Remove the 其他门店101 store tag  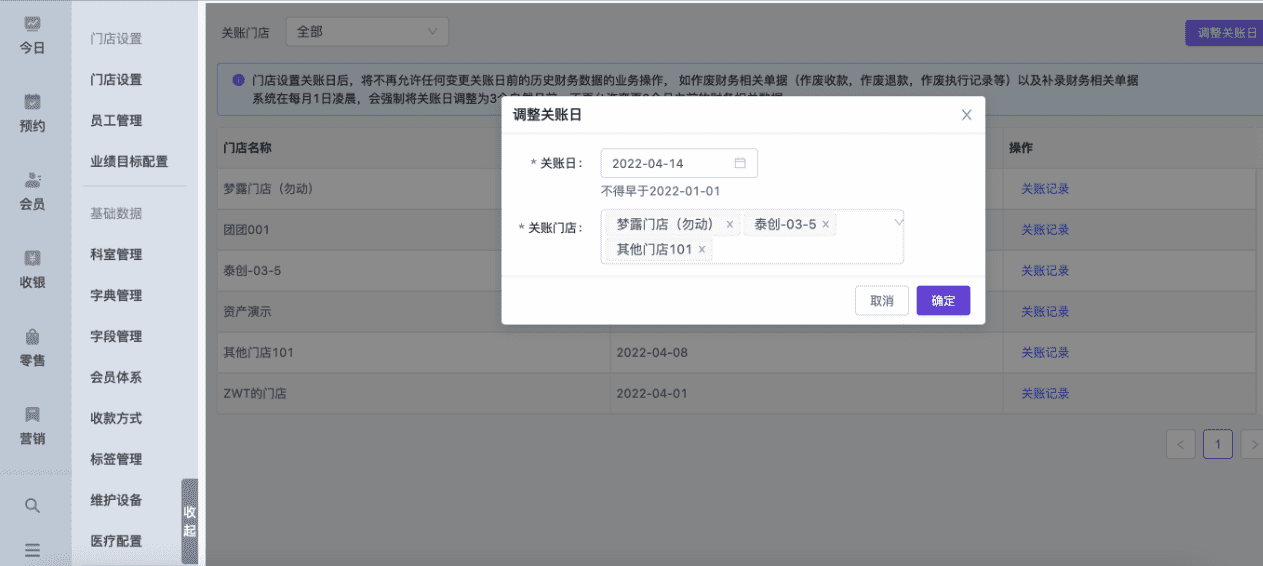702,249
